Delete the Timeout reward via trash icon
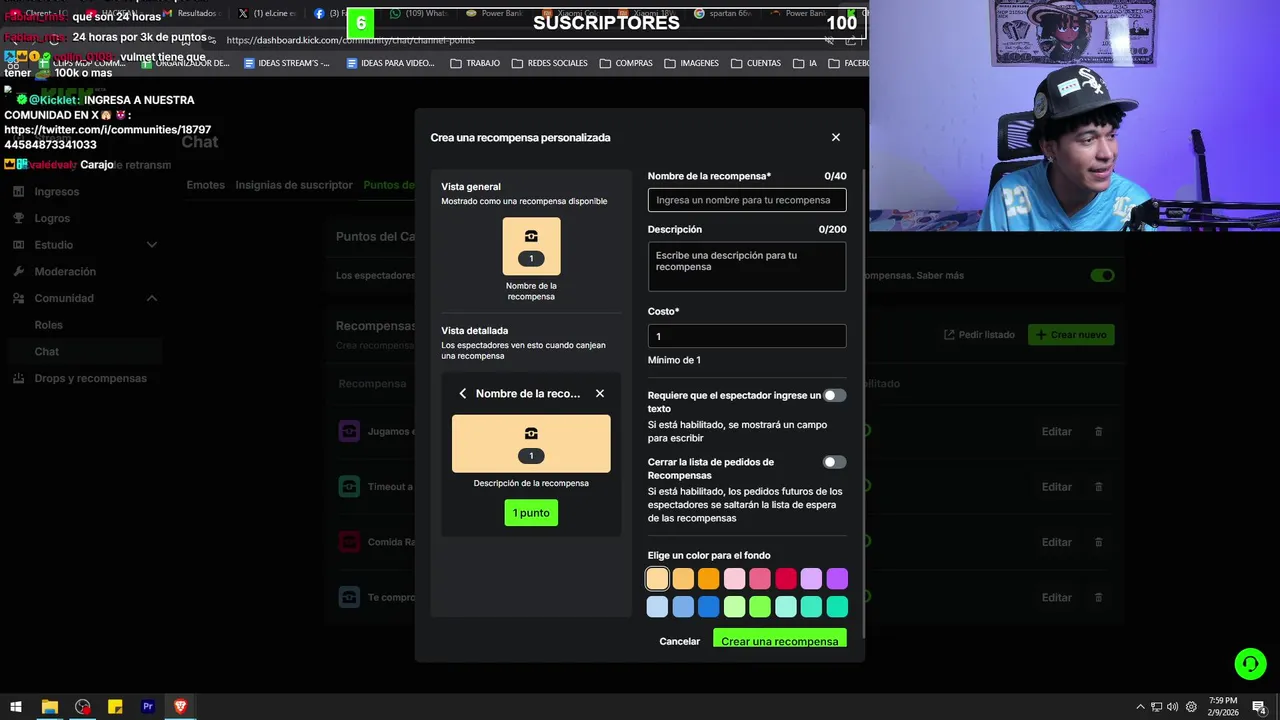1280x720 pixels. pyautogui.click(x=1098, y=487)
